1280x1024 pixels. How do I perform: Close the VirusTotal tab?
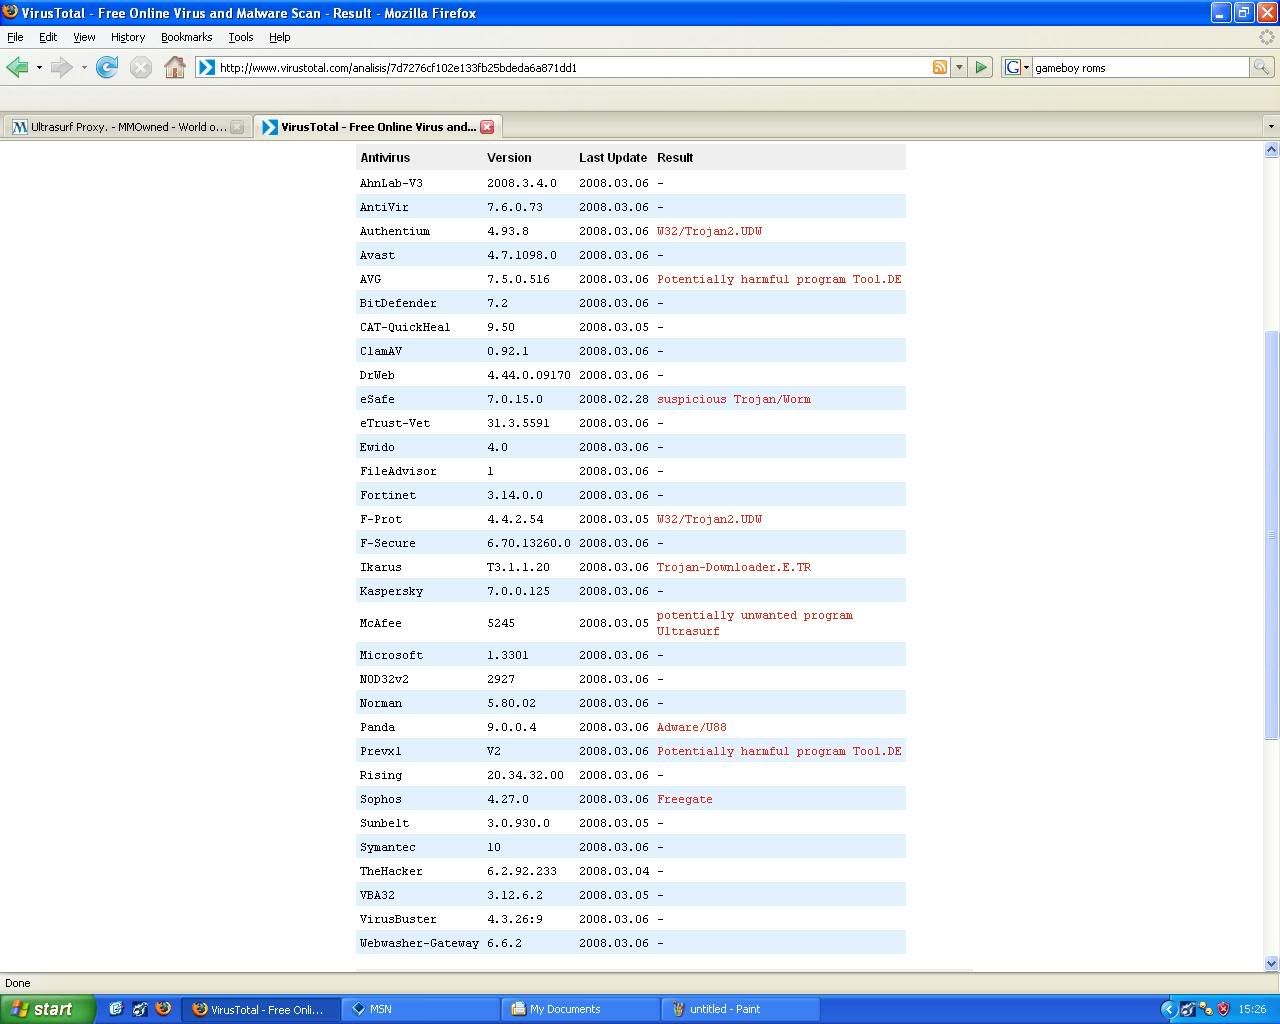coord(487,127)
